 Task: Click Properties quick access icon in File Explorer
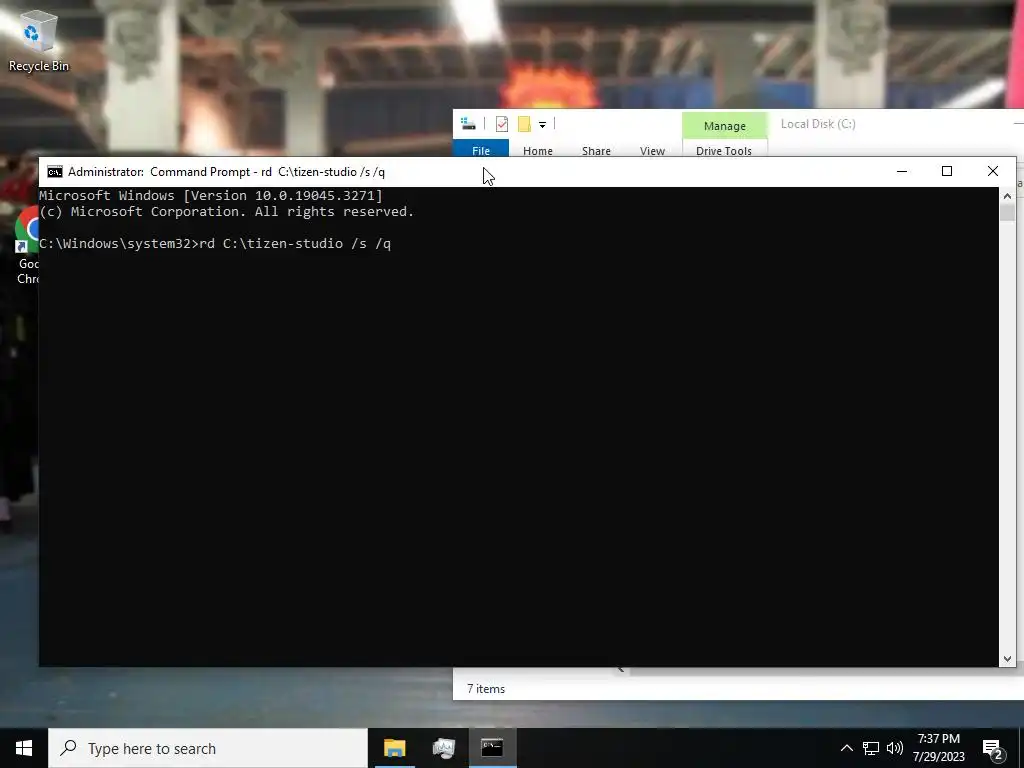point(502,124)
